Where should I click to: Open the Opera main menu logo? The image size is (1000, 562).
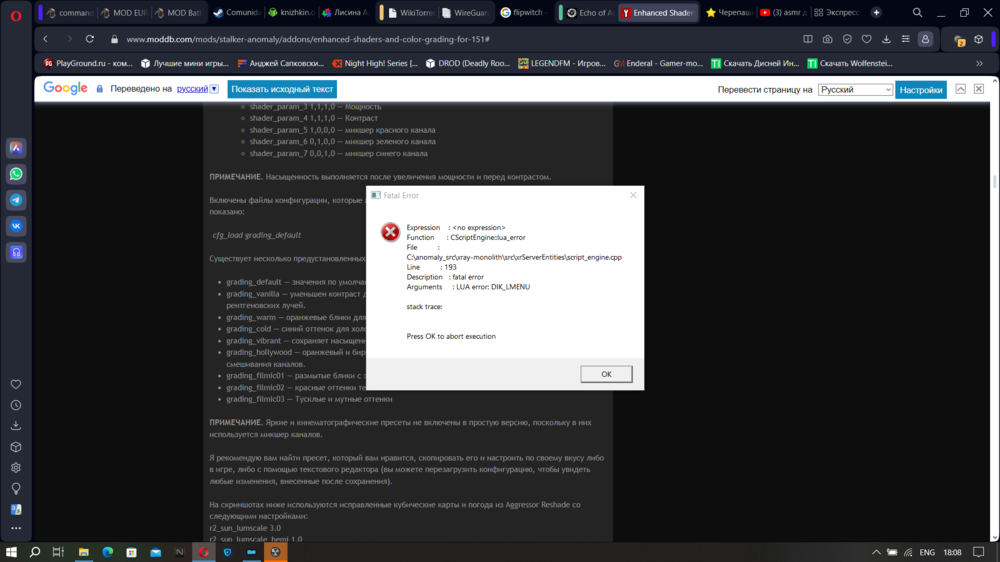(x=16, y=15)
